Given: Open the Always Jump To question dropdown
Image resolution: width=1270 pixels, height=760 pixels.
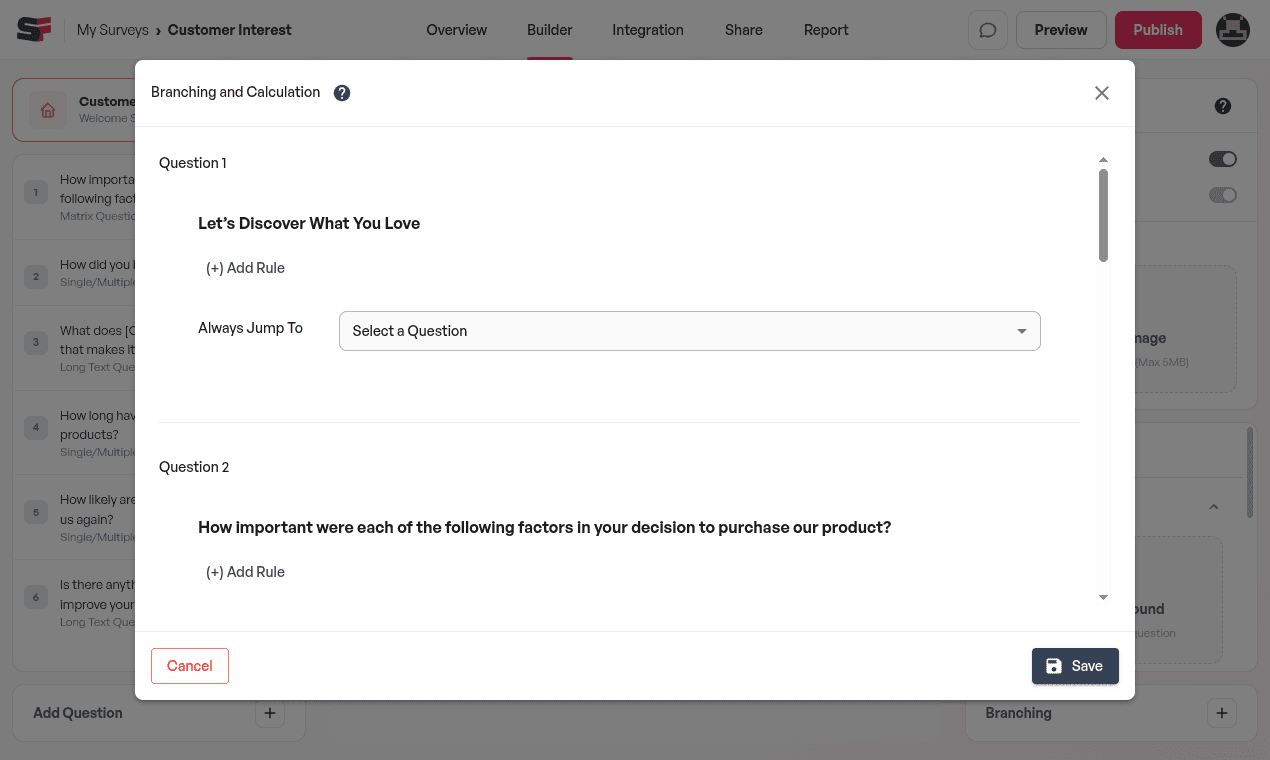Looking at the screenshot, I should pyautogui.click(x=690, y=331).
